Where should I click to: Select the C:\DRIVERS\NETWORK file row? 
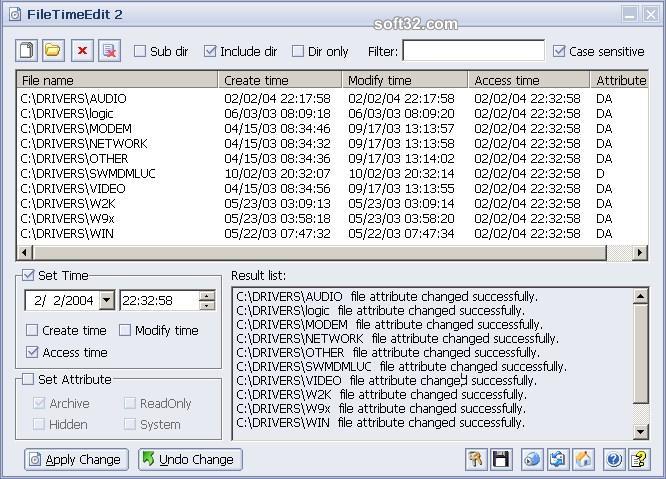[x=332, y=144]
